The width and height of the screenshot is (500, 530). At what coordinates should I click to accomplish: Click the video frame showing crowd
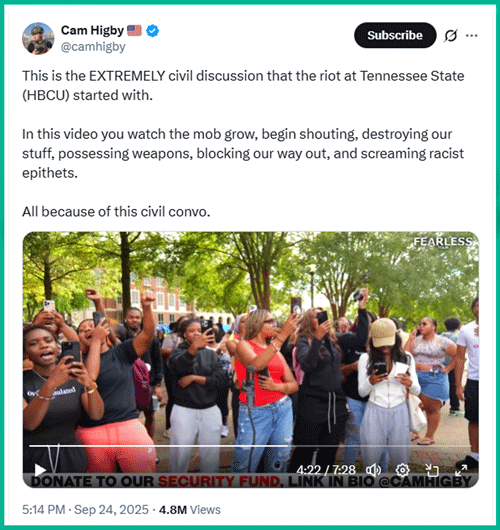pyautogui.click(x=251, y=338)
